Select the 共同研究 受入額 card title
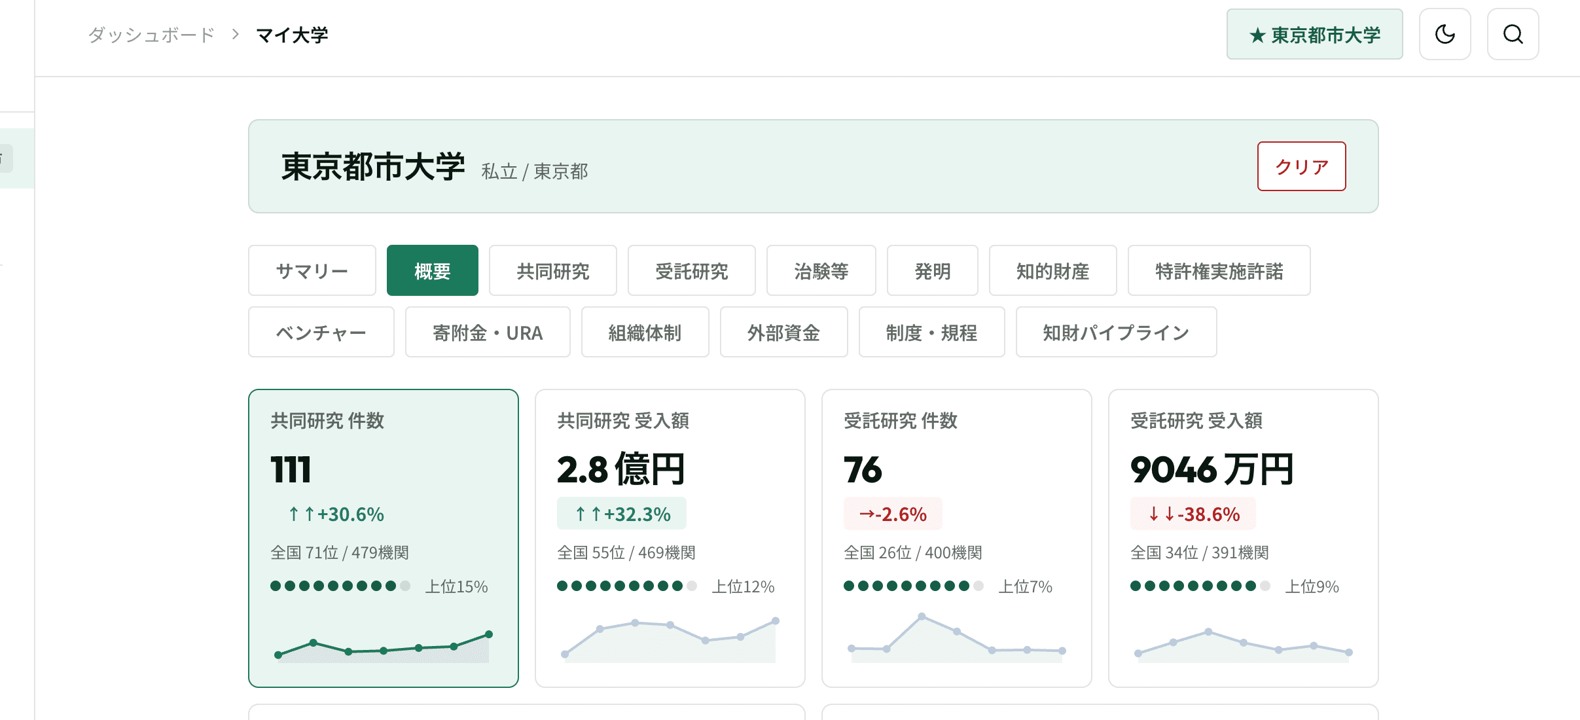 (623, 421)
